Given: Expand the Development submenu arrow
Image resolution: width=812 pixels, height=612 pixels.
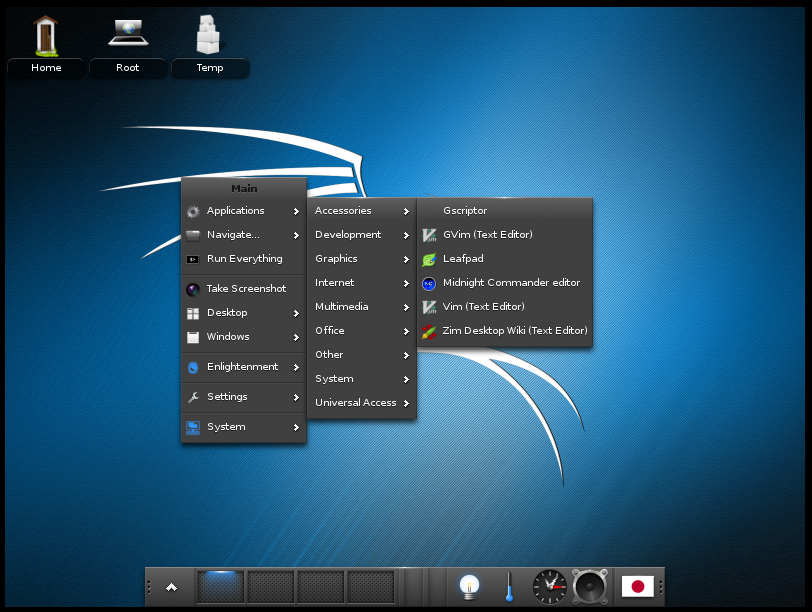Looking at the screenshot, I should (406, 235).
